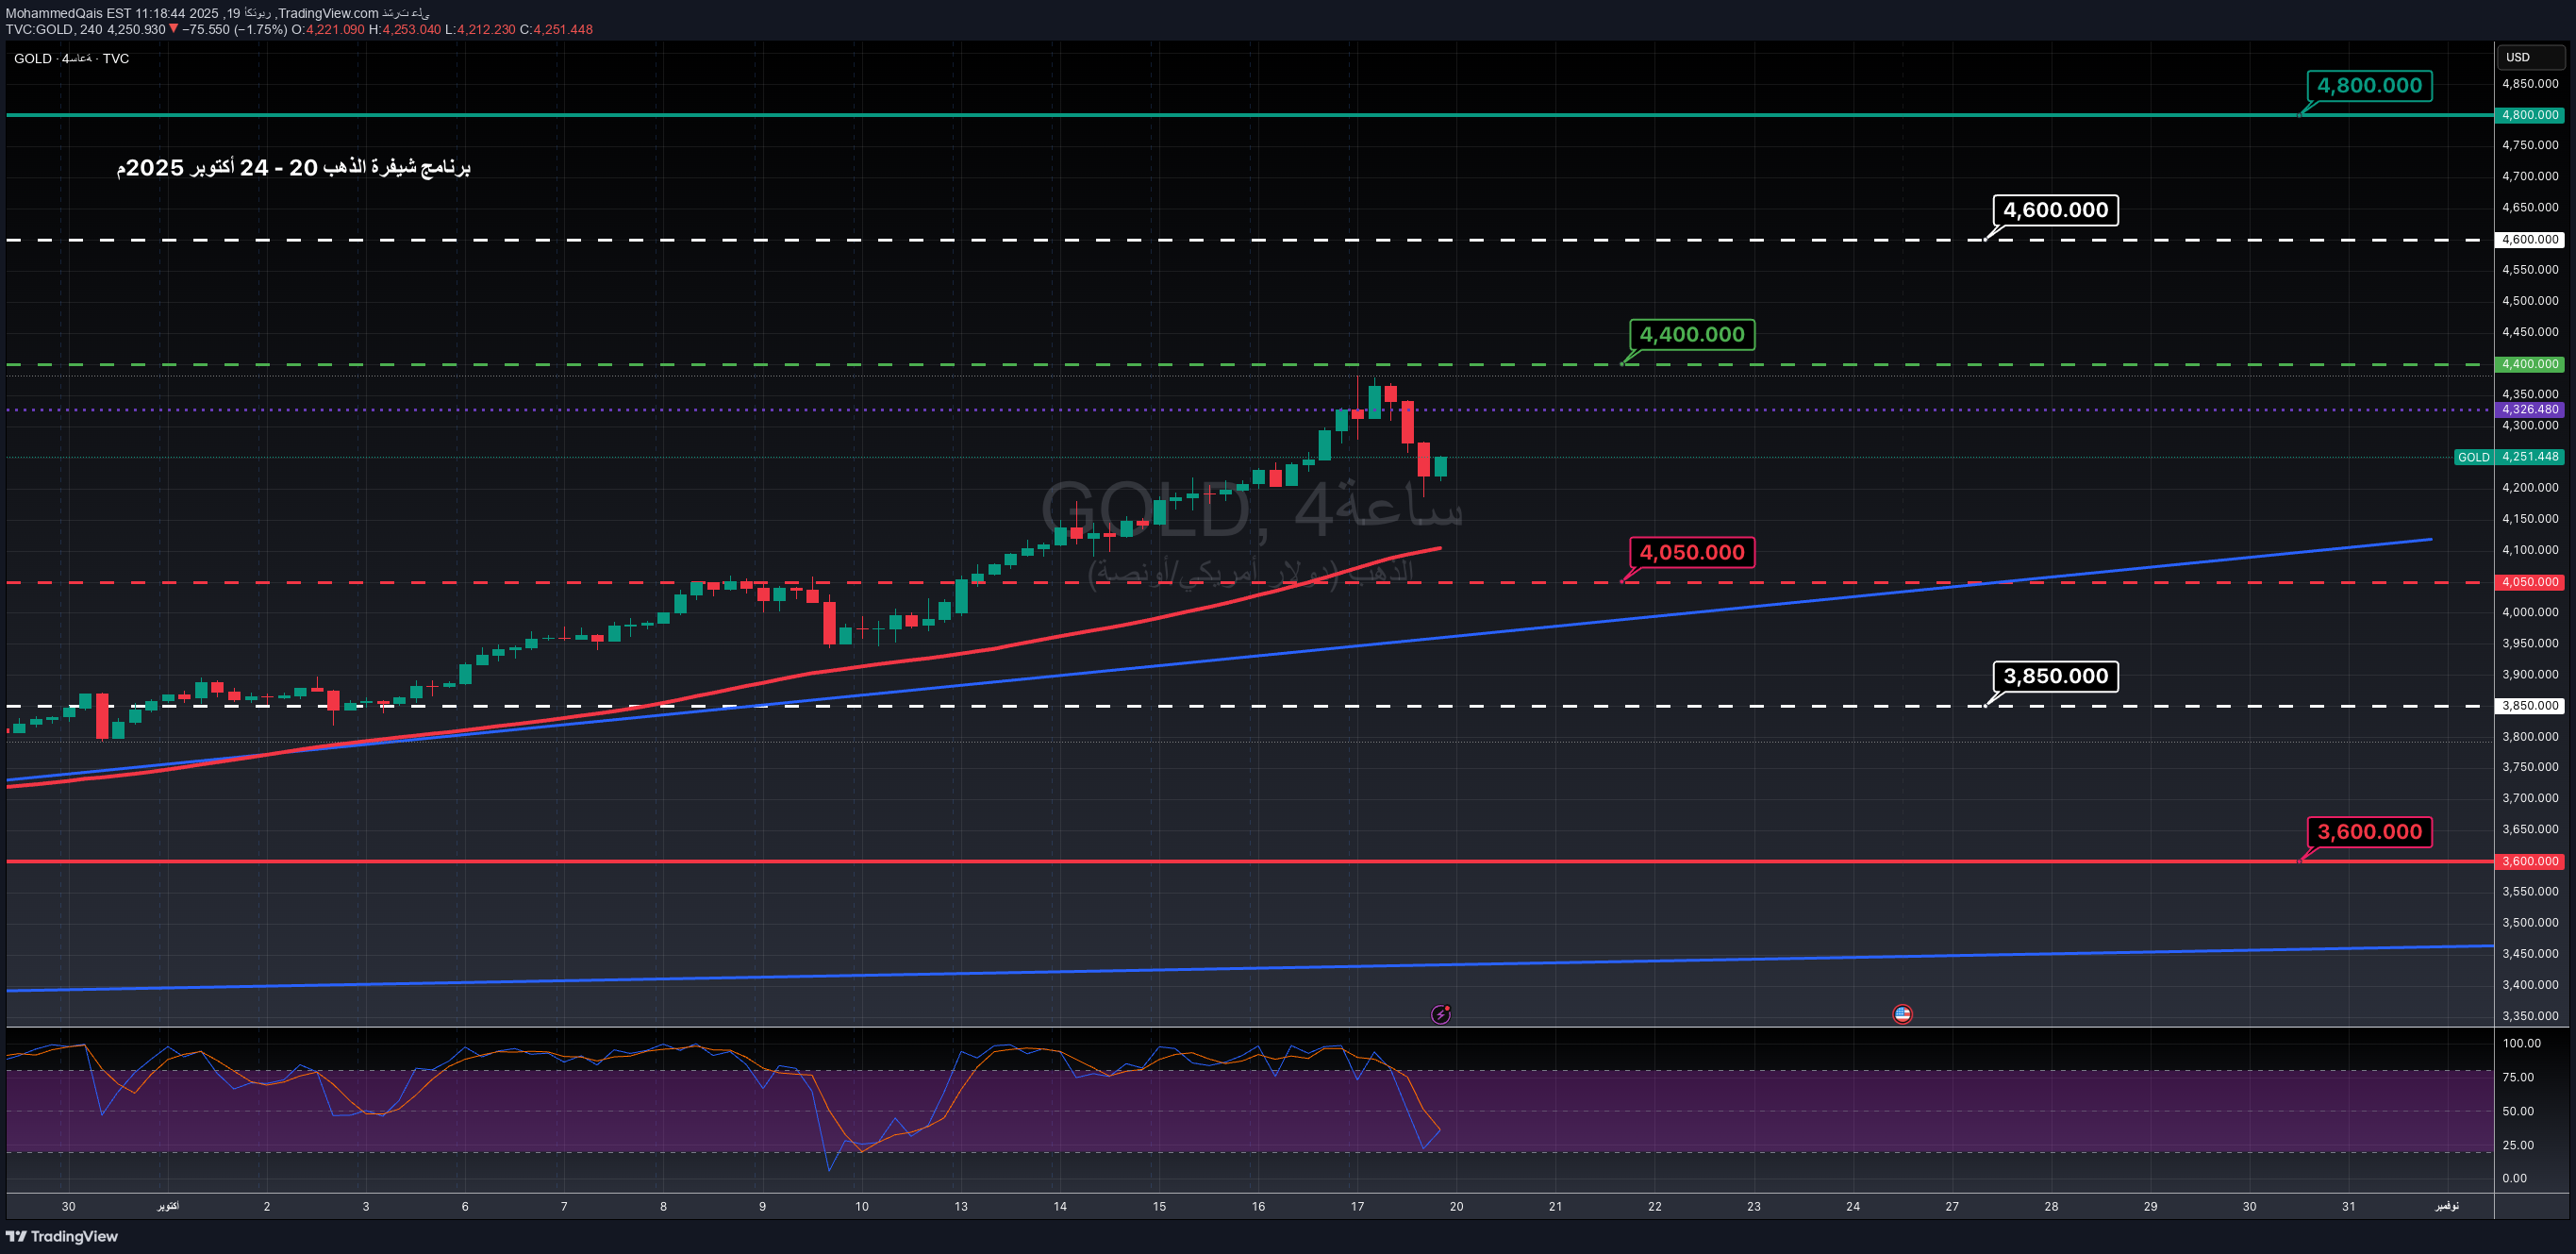Click the purple lightning news event icon

1440,1014
